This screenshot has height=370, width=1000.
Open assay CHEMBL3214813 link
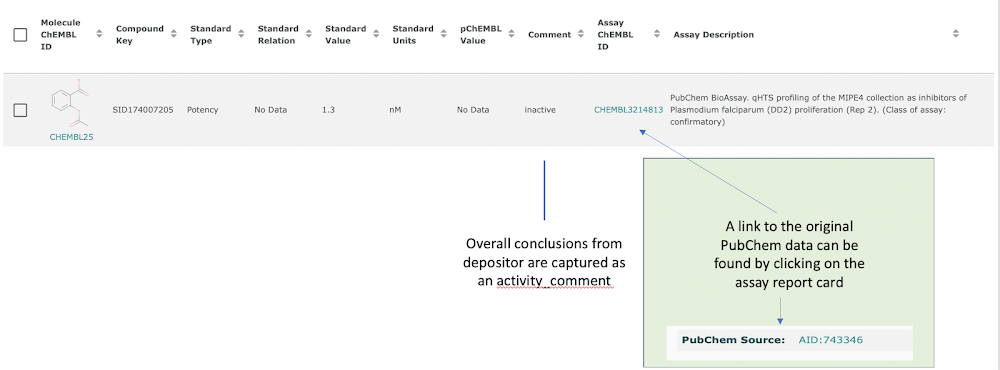coord(628,110)
